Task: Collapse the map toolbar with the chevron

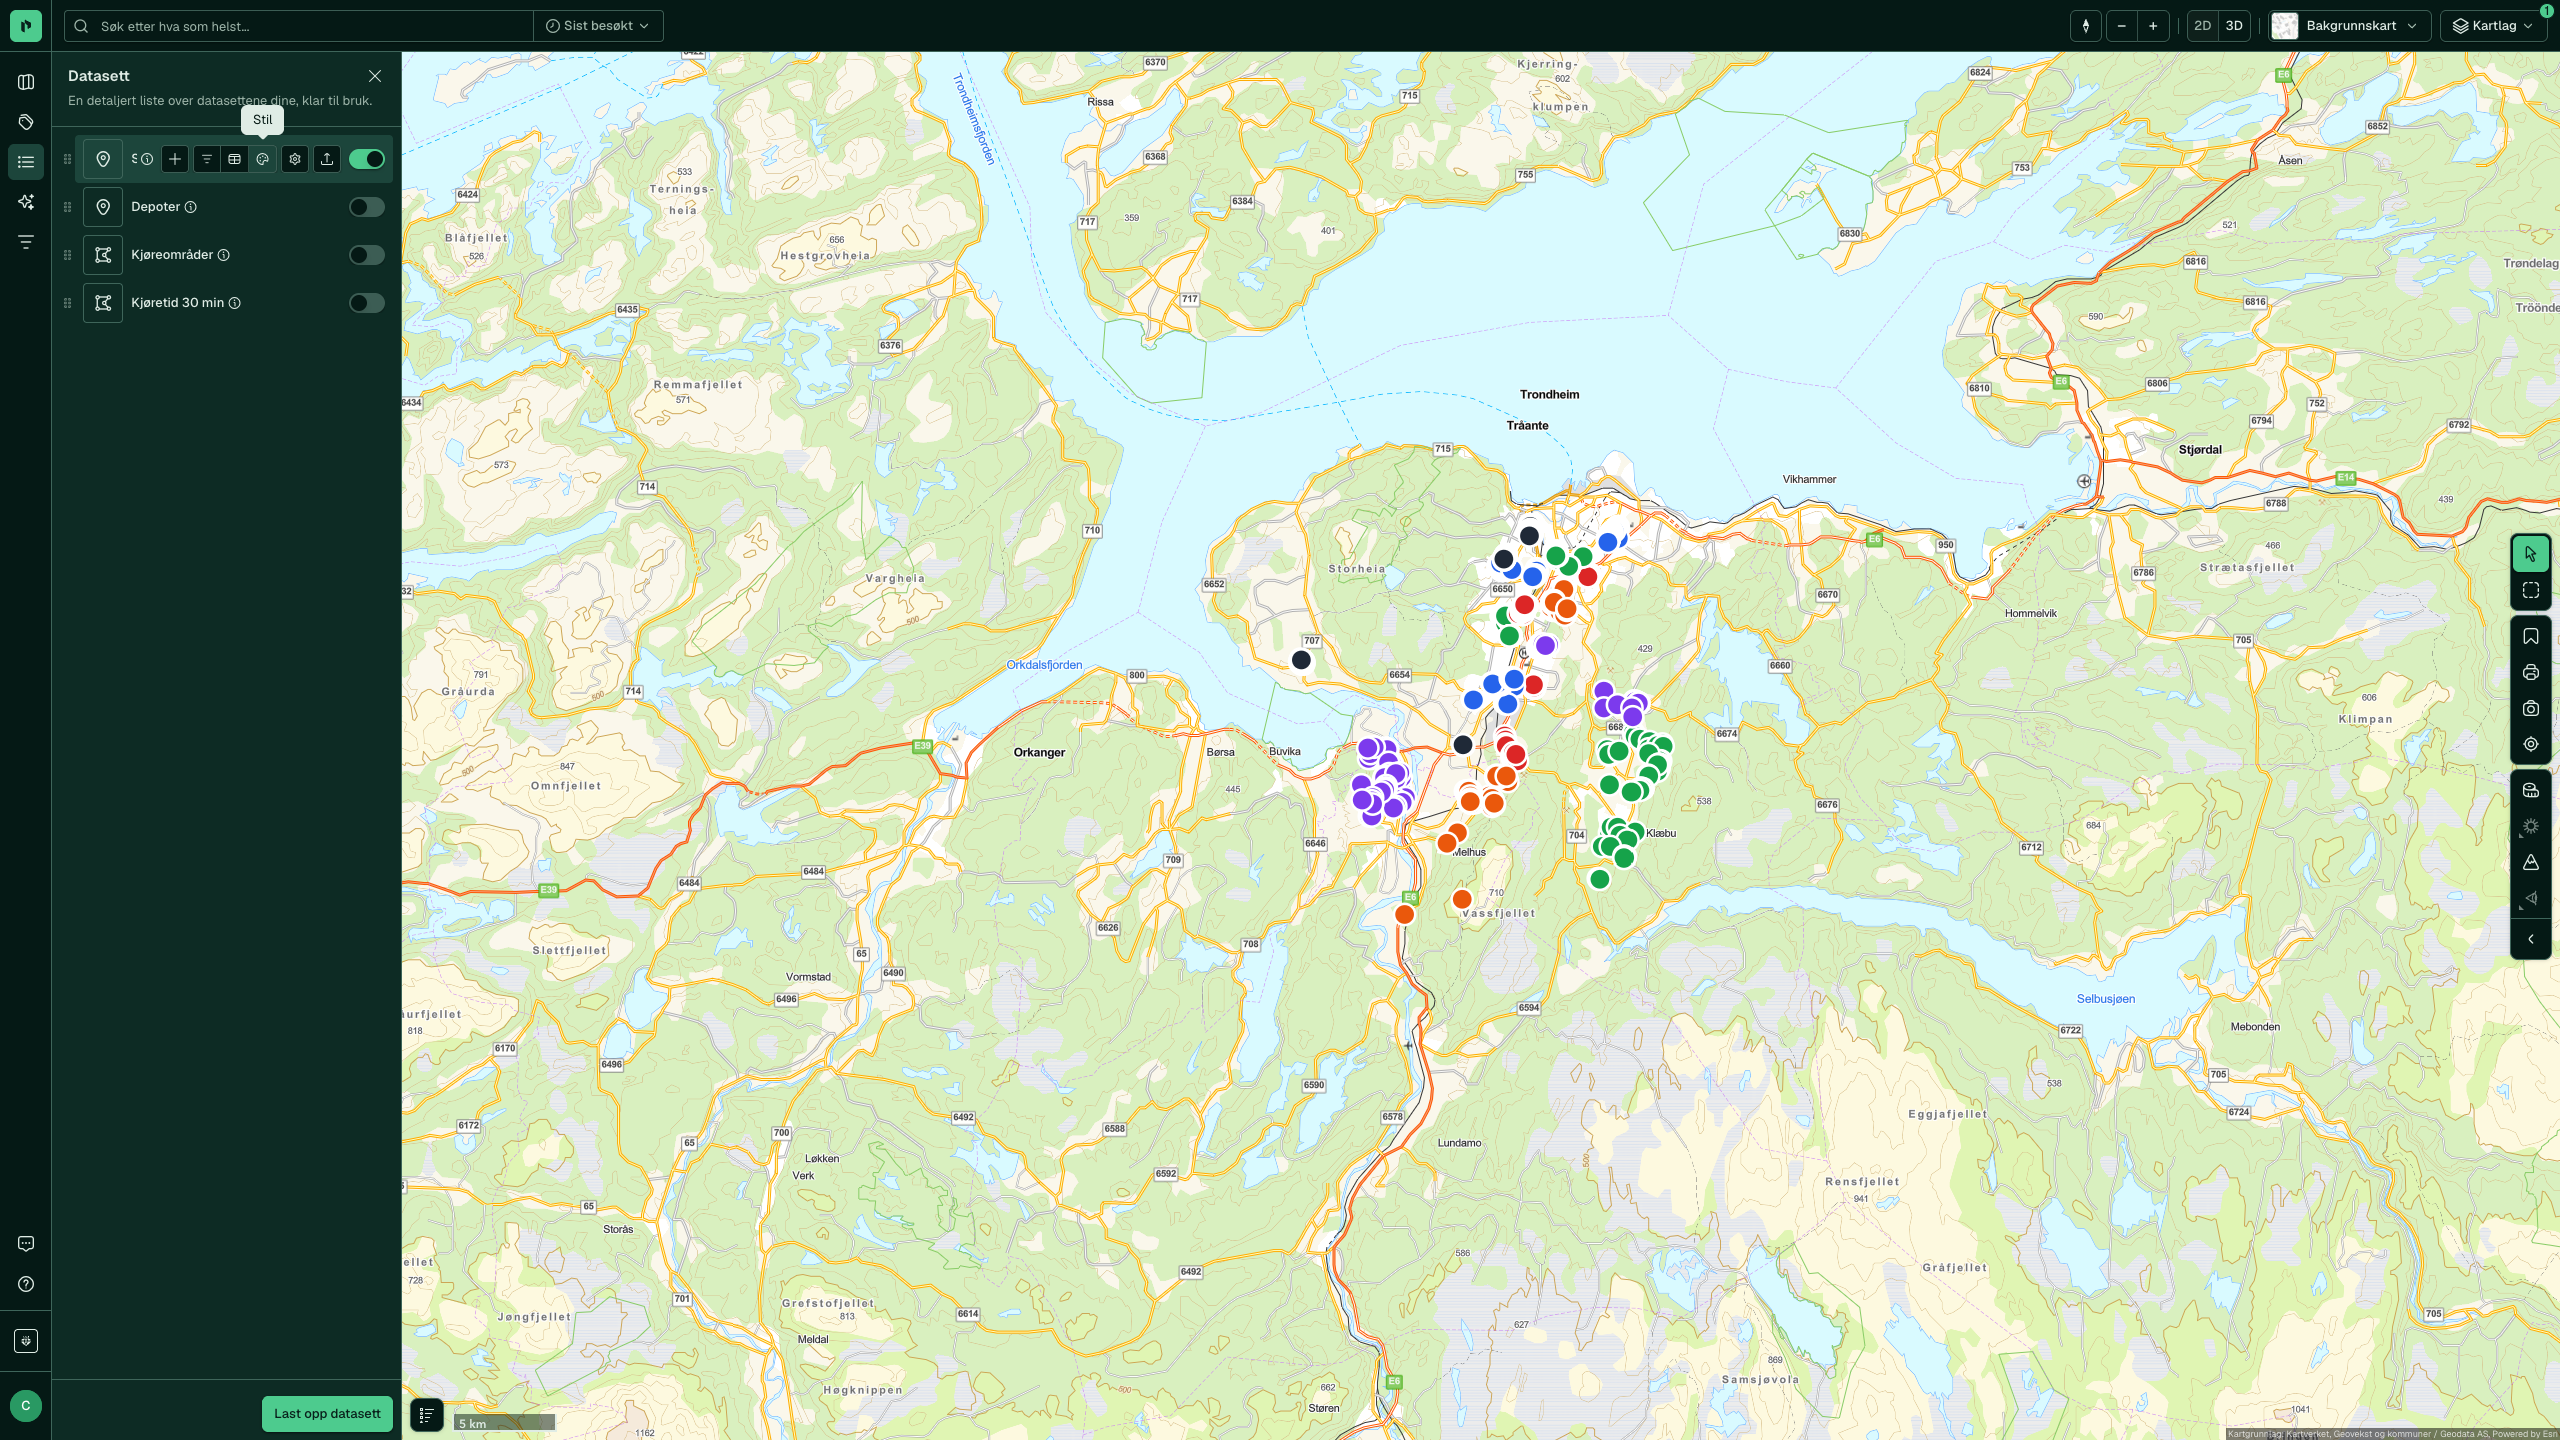Action: (2530, 939)
